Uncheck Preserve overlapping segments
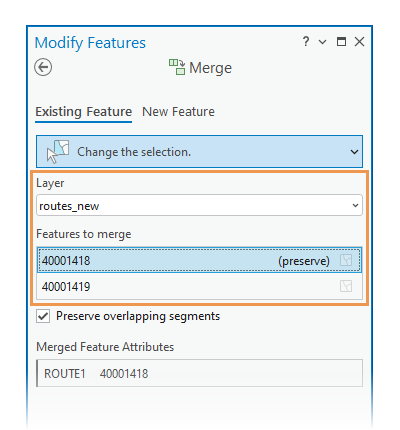 click(x=43, y=316)
